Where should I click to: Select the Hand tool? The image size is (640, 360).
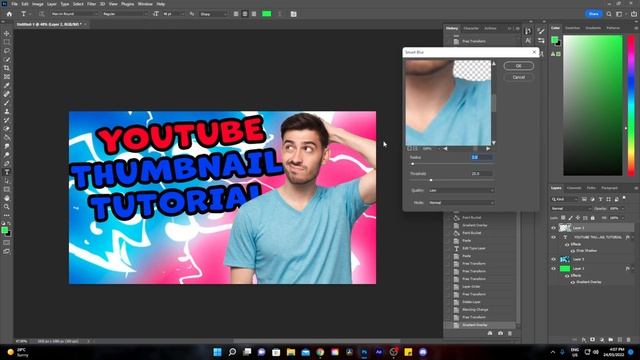pos(7,198)
